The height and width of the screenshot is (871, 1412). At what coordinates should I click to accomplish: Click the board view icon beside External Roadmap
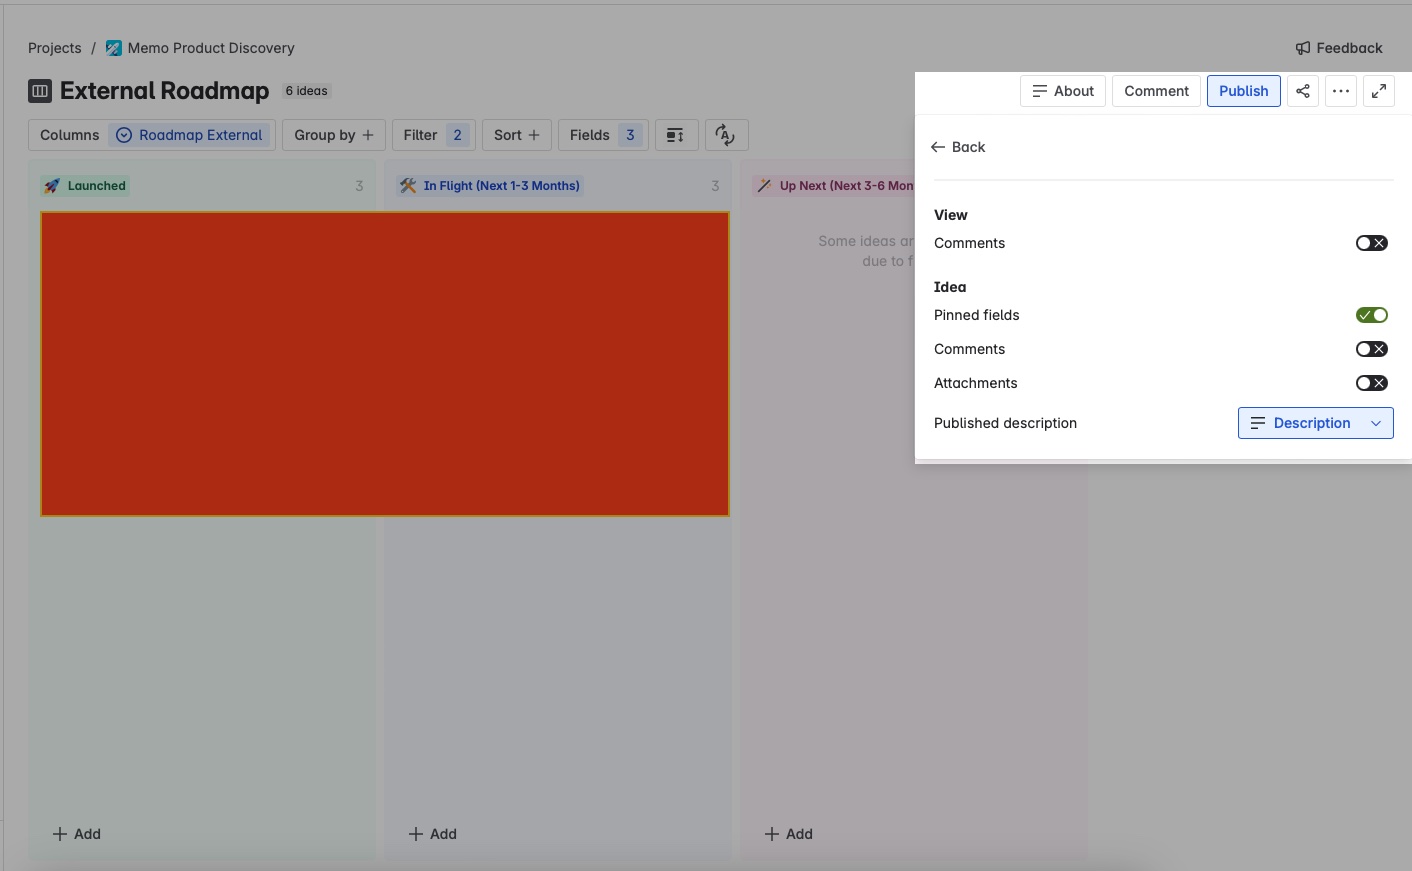coord(40,91)
